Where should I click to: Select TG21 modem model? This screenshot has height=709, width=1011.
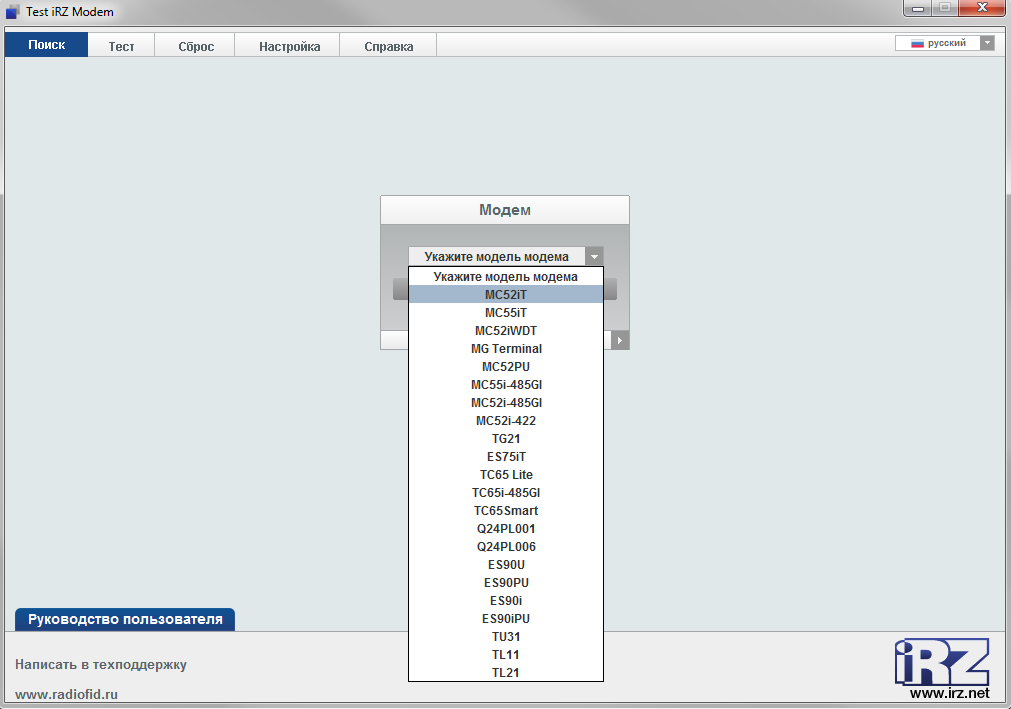click(x=506, y=439)
